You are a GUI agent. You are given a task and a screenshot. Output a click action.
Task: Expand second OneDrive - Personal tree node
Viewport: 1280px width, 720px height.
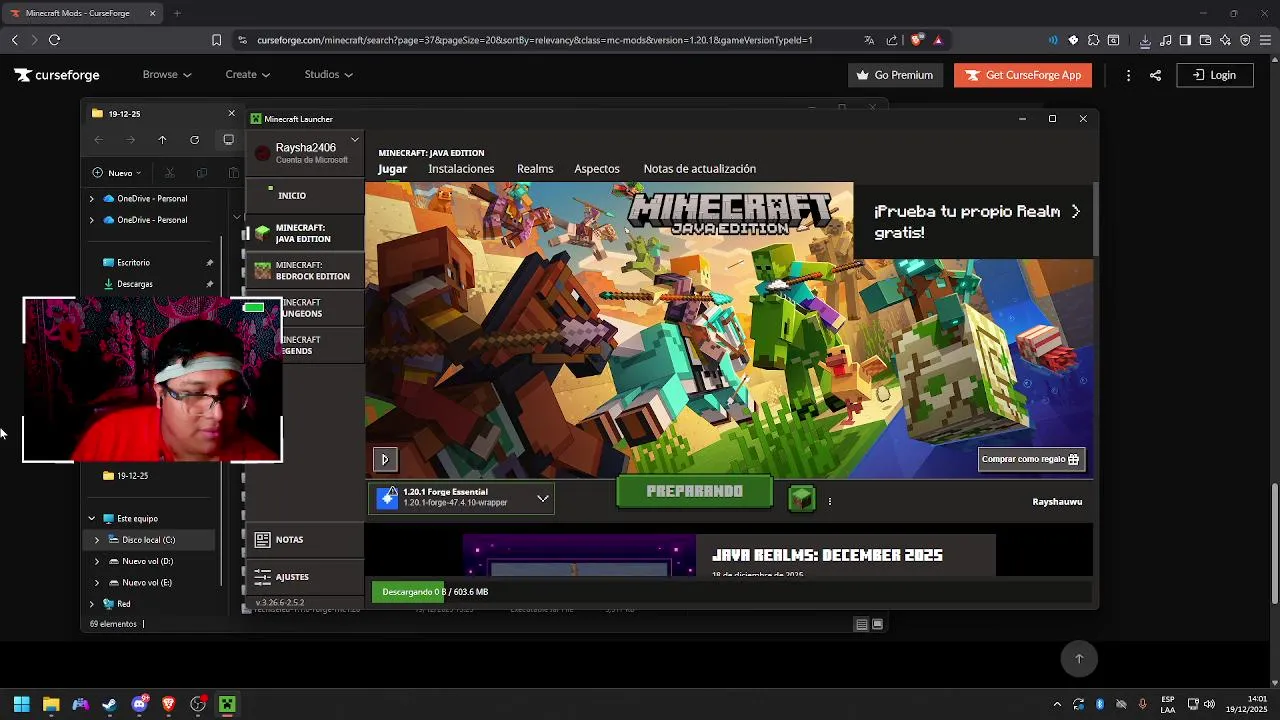click(x=91, y=220)
